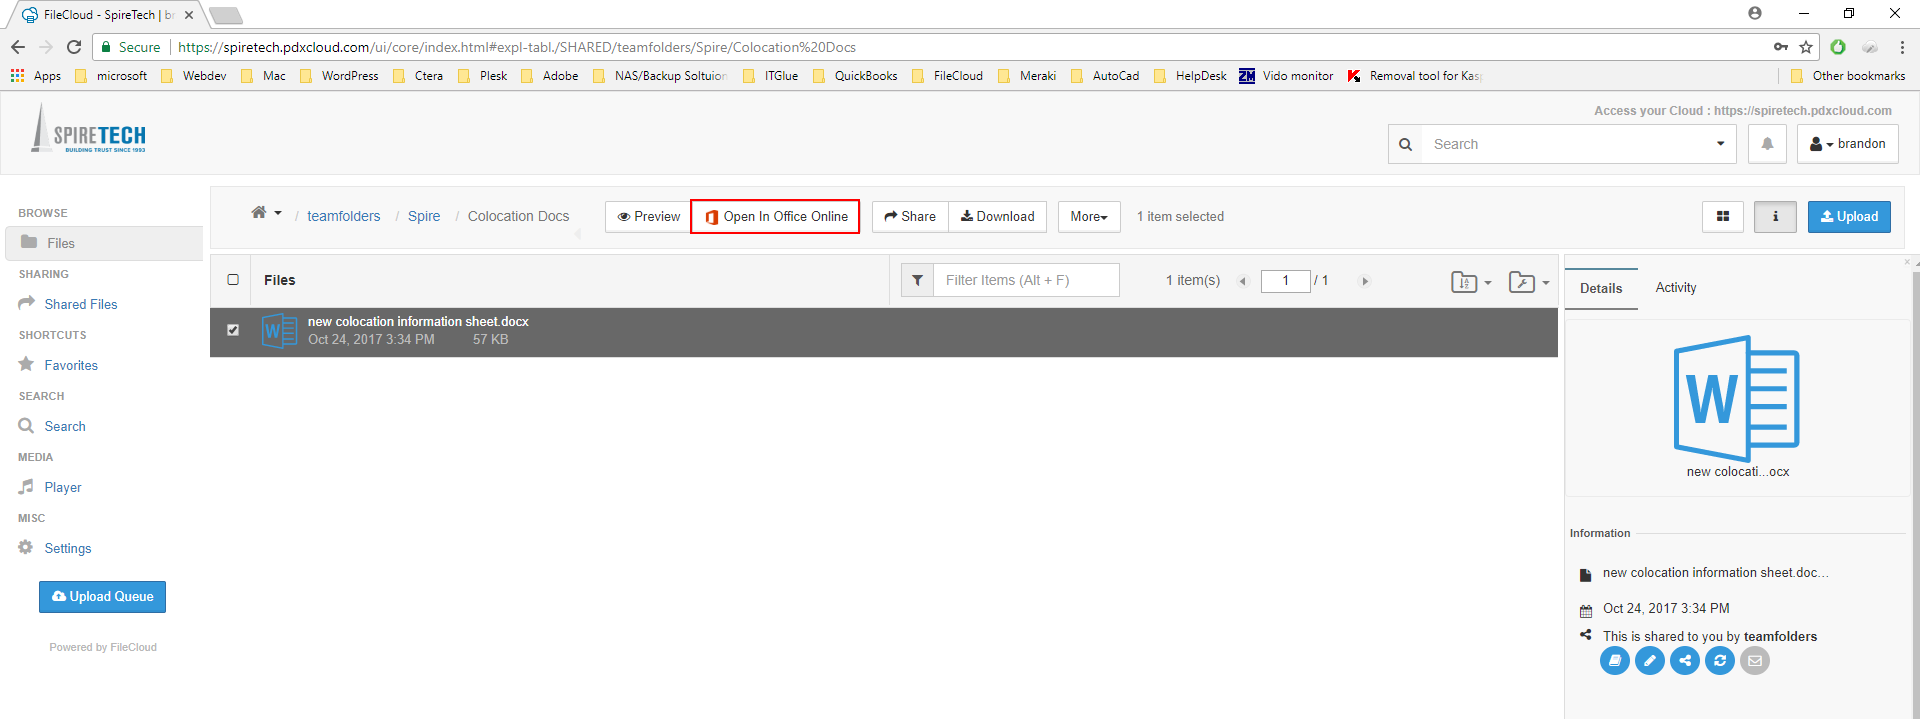The height and width of the screenshot is (719, 1920).
Task: Click the funnel filter icon
Action: click(x=917, y=281)
